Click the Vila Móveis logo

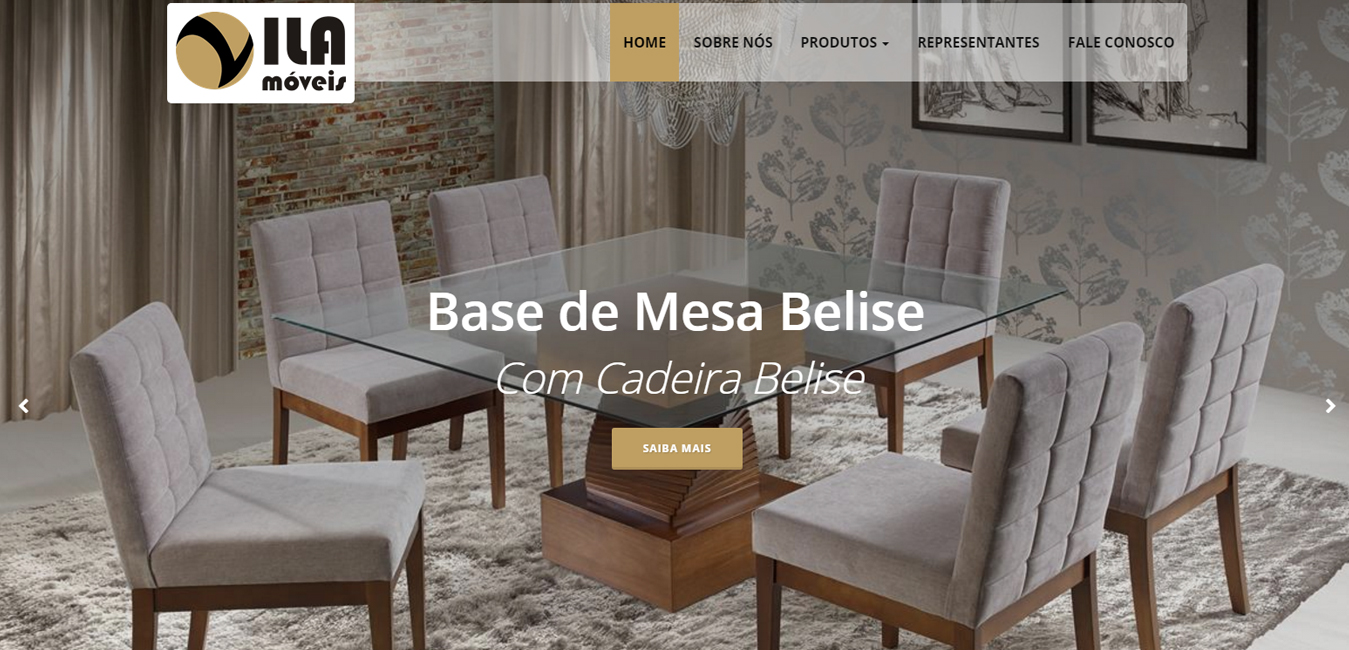pyautogui.click(x=261, y=53)
